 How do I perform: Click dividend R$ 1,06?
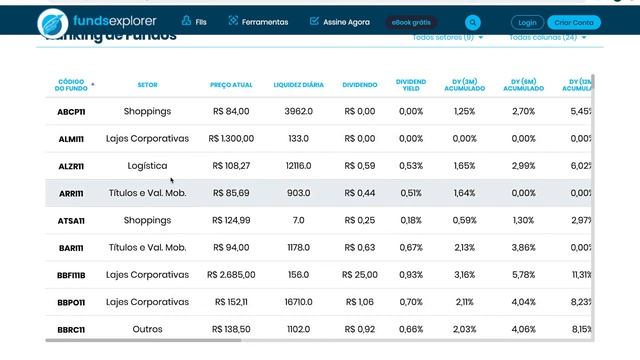360,302
